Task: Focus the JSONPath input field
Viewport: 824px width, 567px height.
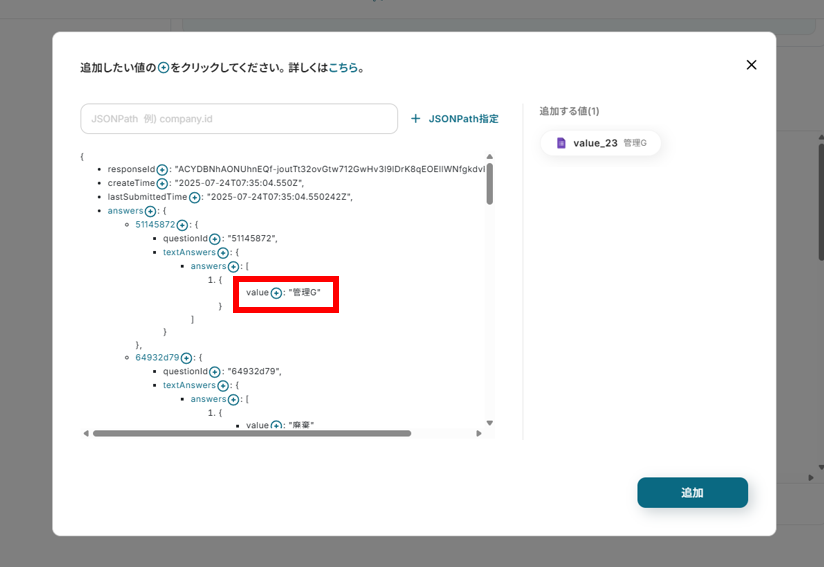Action: (239, 119)
